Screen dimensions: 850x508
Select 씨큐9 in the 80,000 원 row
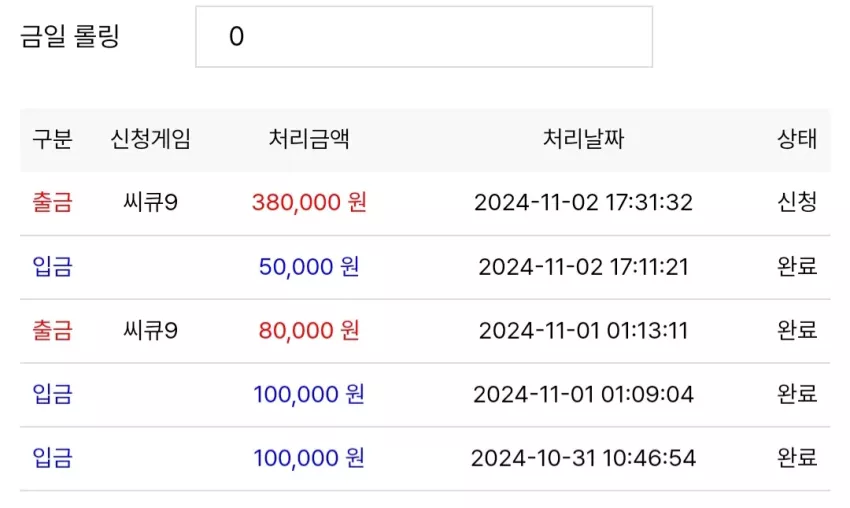point(151,330)
